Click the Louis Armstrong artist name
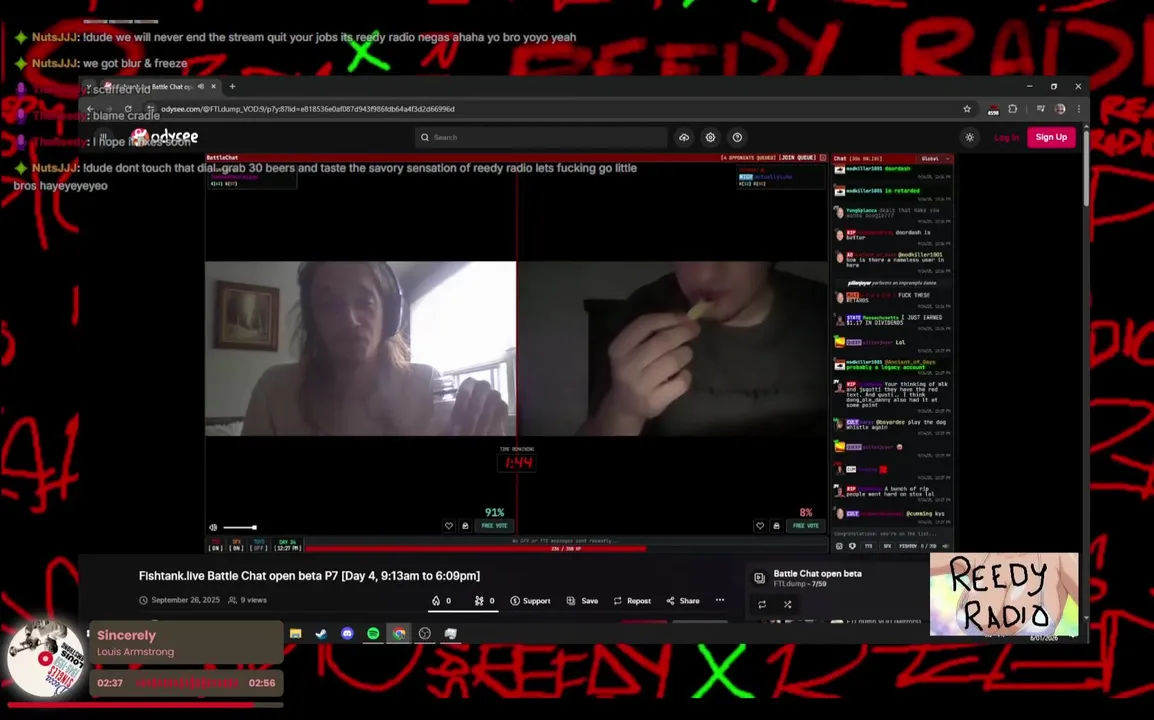The image size is (1154, 720). pyautogui.click(x=135, y=652)
